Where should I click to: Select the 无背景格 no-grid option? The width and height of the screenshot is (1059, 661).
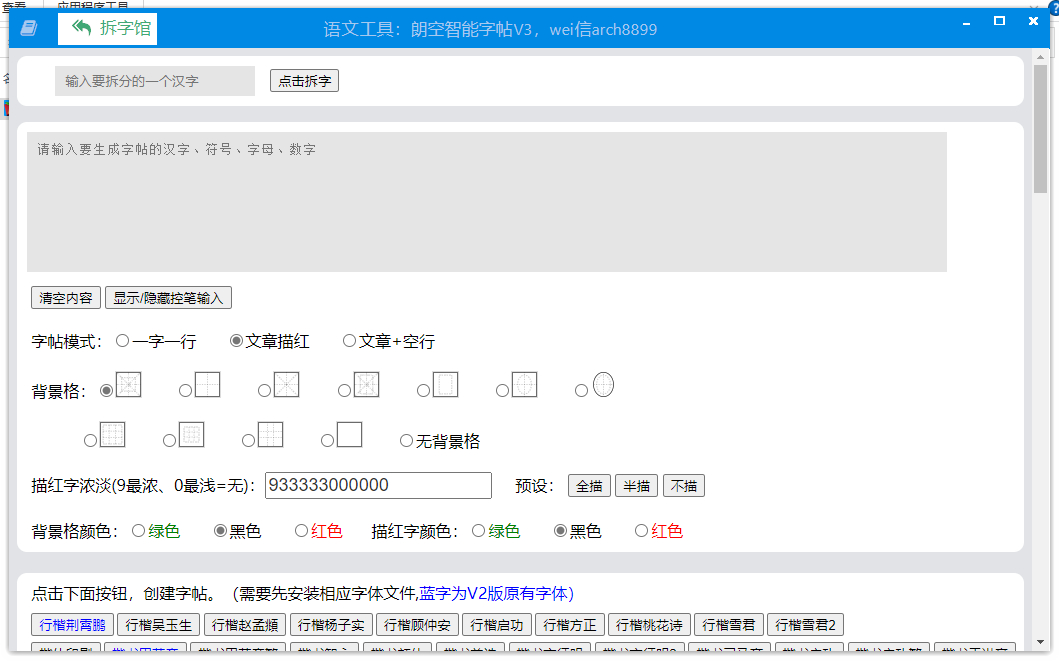(407, 440)
